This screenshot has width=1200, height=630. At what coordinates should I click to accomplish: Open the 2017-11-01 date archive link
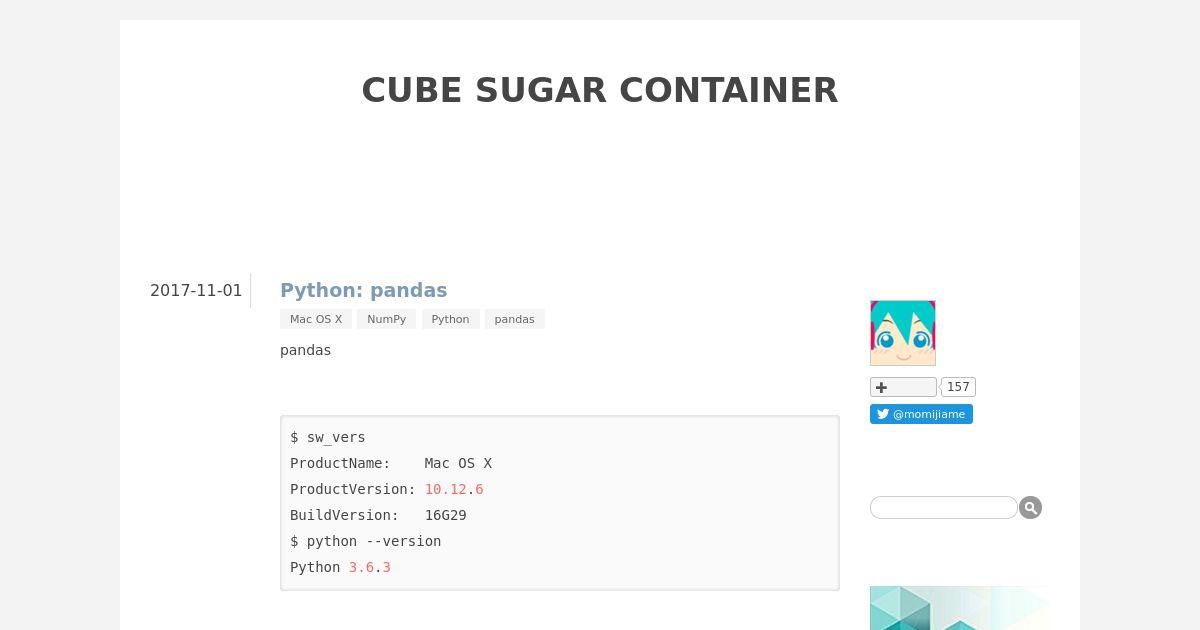[196, 291]
